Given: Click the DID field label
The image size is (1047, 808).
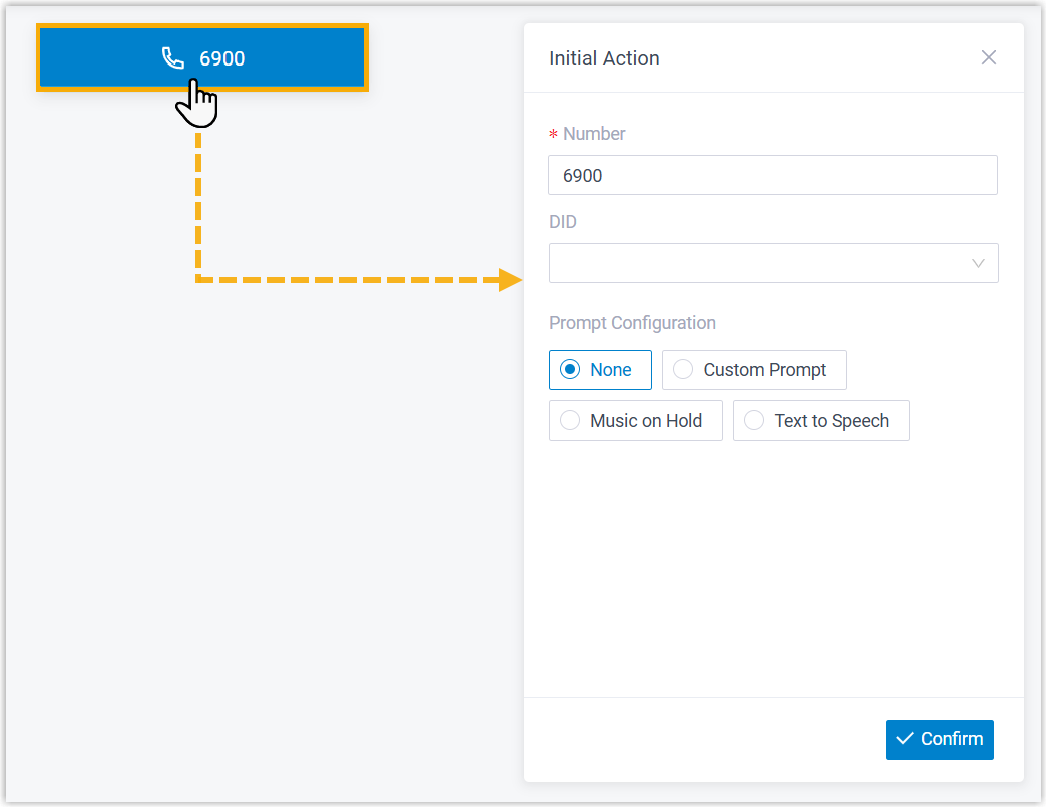Looking at the screenshot, I should pos(563,222).
